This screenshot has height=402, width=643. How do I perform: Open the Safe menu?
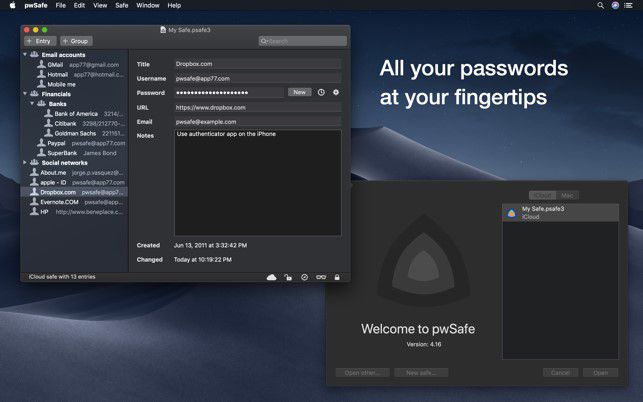[122, 5]
